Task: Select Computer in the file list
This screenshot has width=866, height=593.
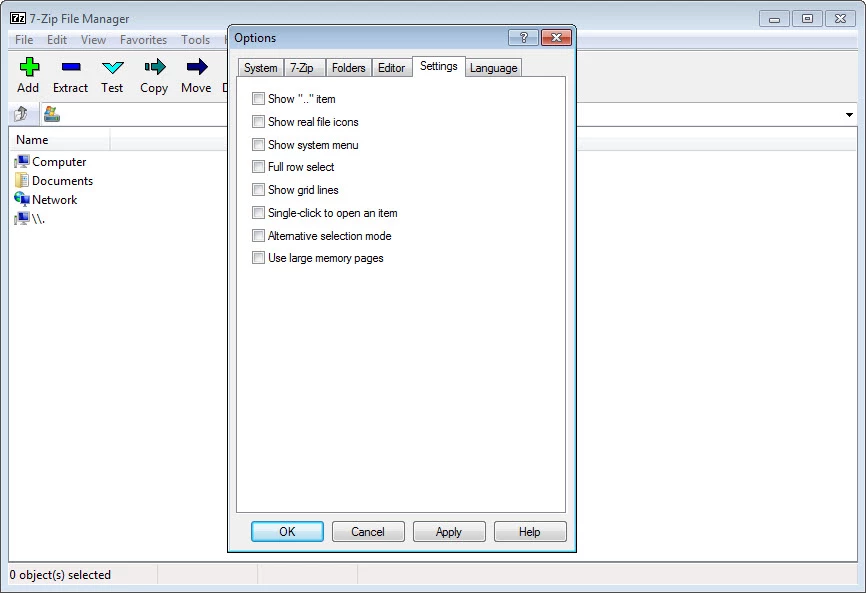Action: 59,162
